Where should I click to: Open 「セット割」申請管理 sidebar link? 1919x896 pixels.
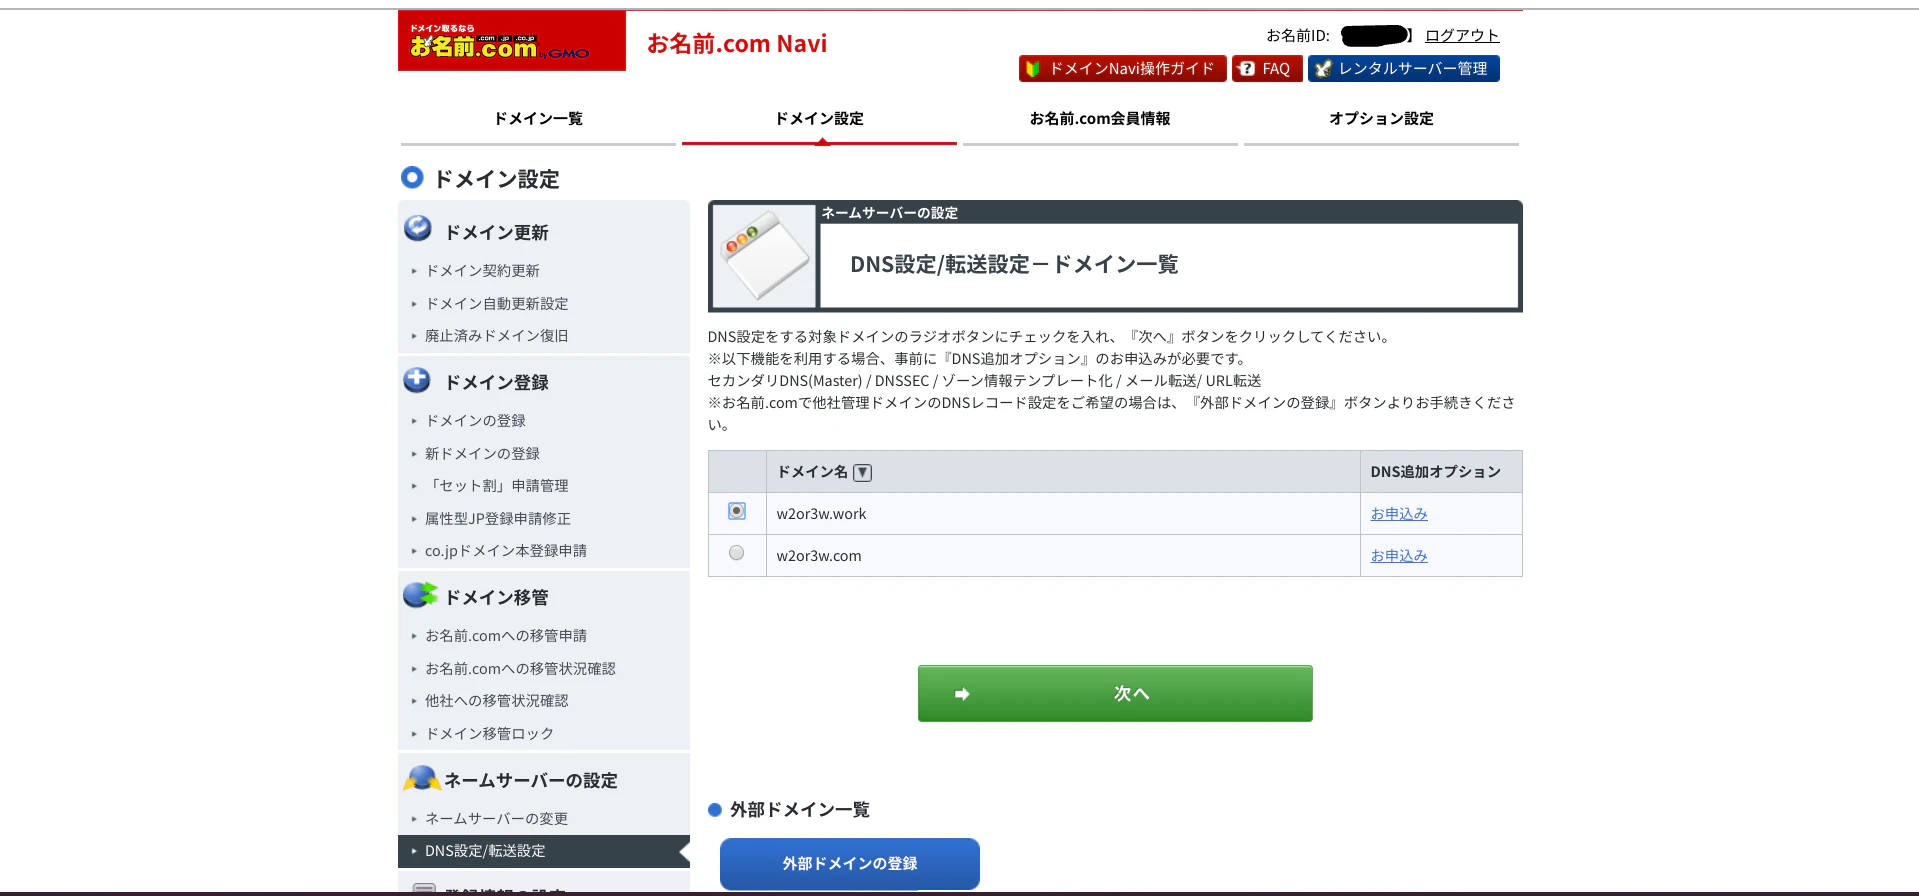[496, 486]
